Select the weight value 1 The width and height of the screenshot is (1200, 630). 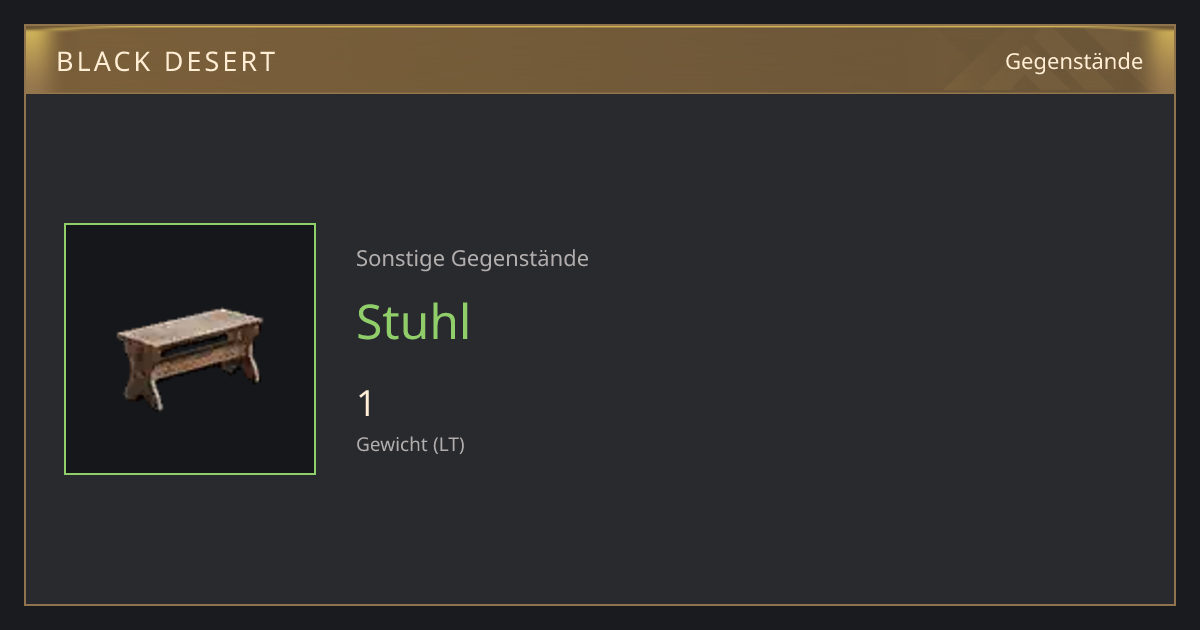366,404
